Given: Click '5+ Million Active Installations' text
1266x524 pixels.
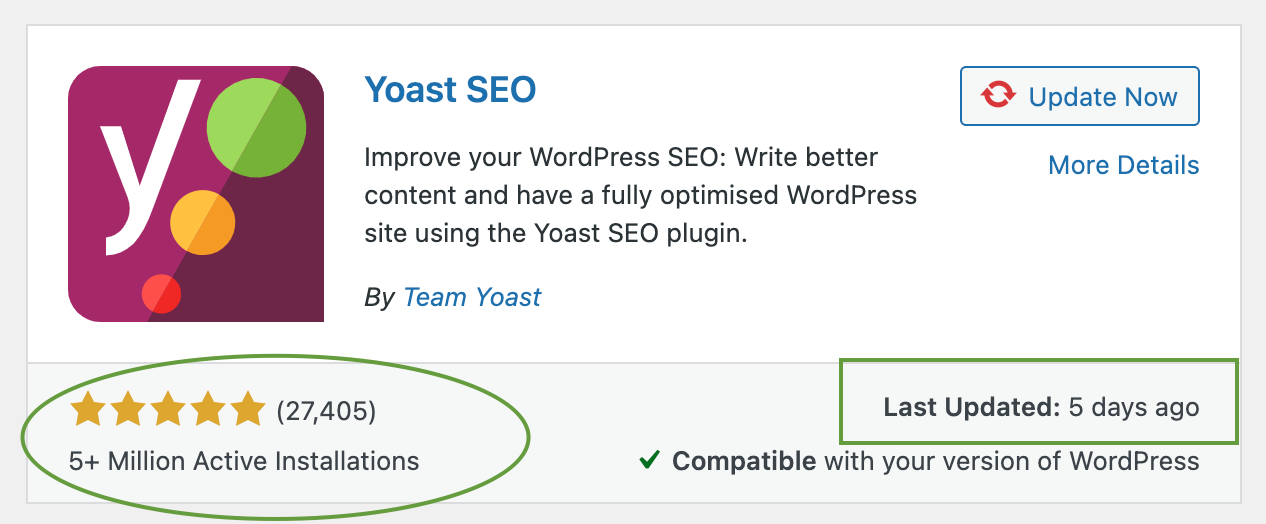Looking at the screenshot, I should coord(244,461).
